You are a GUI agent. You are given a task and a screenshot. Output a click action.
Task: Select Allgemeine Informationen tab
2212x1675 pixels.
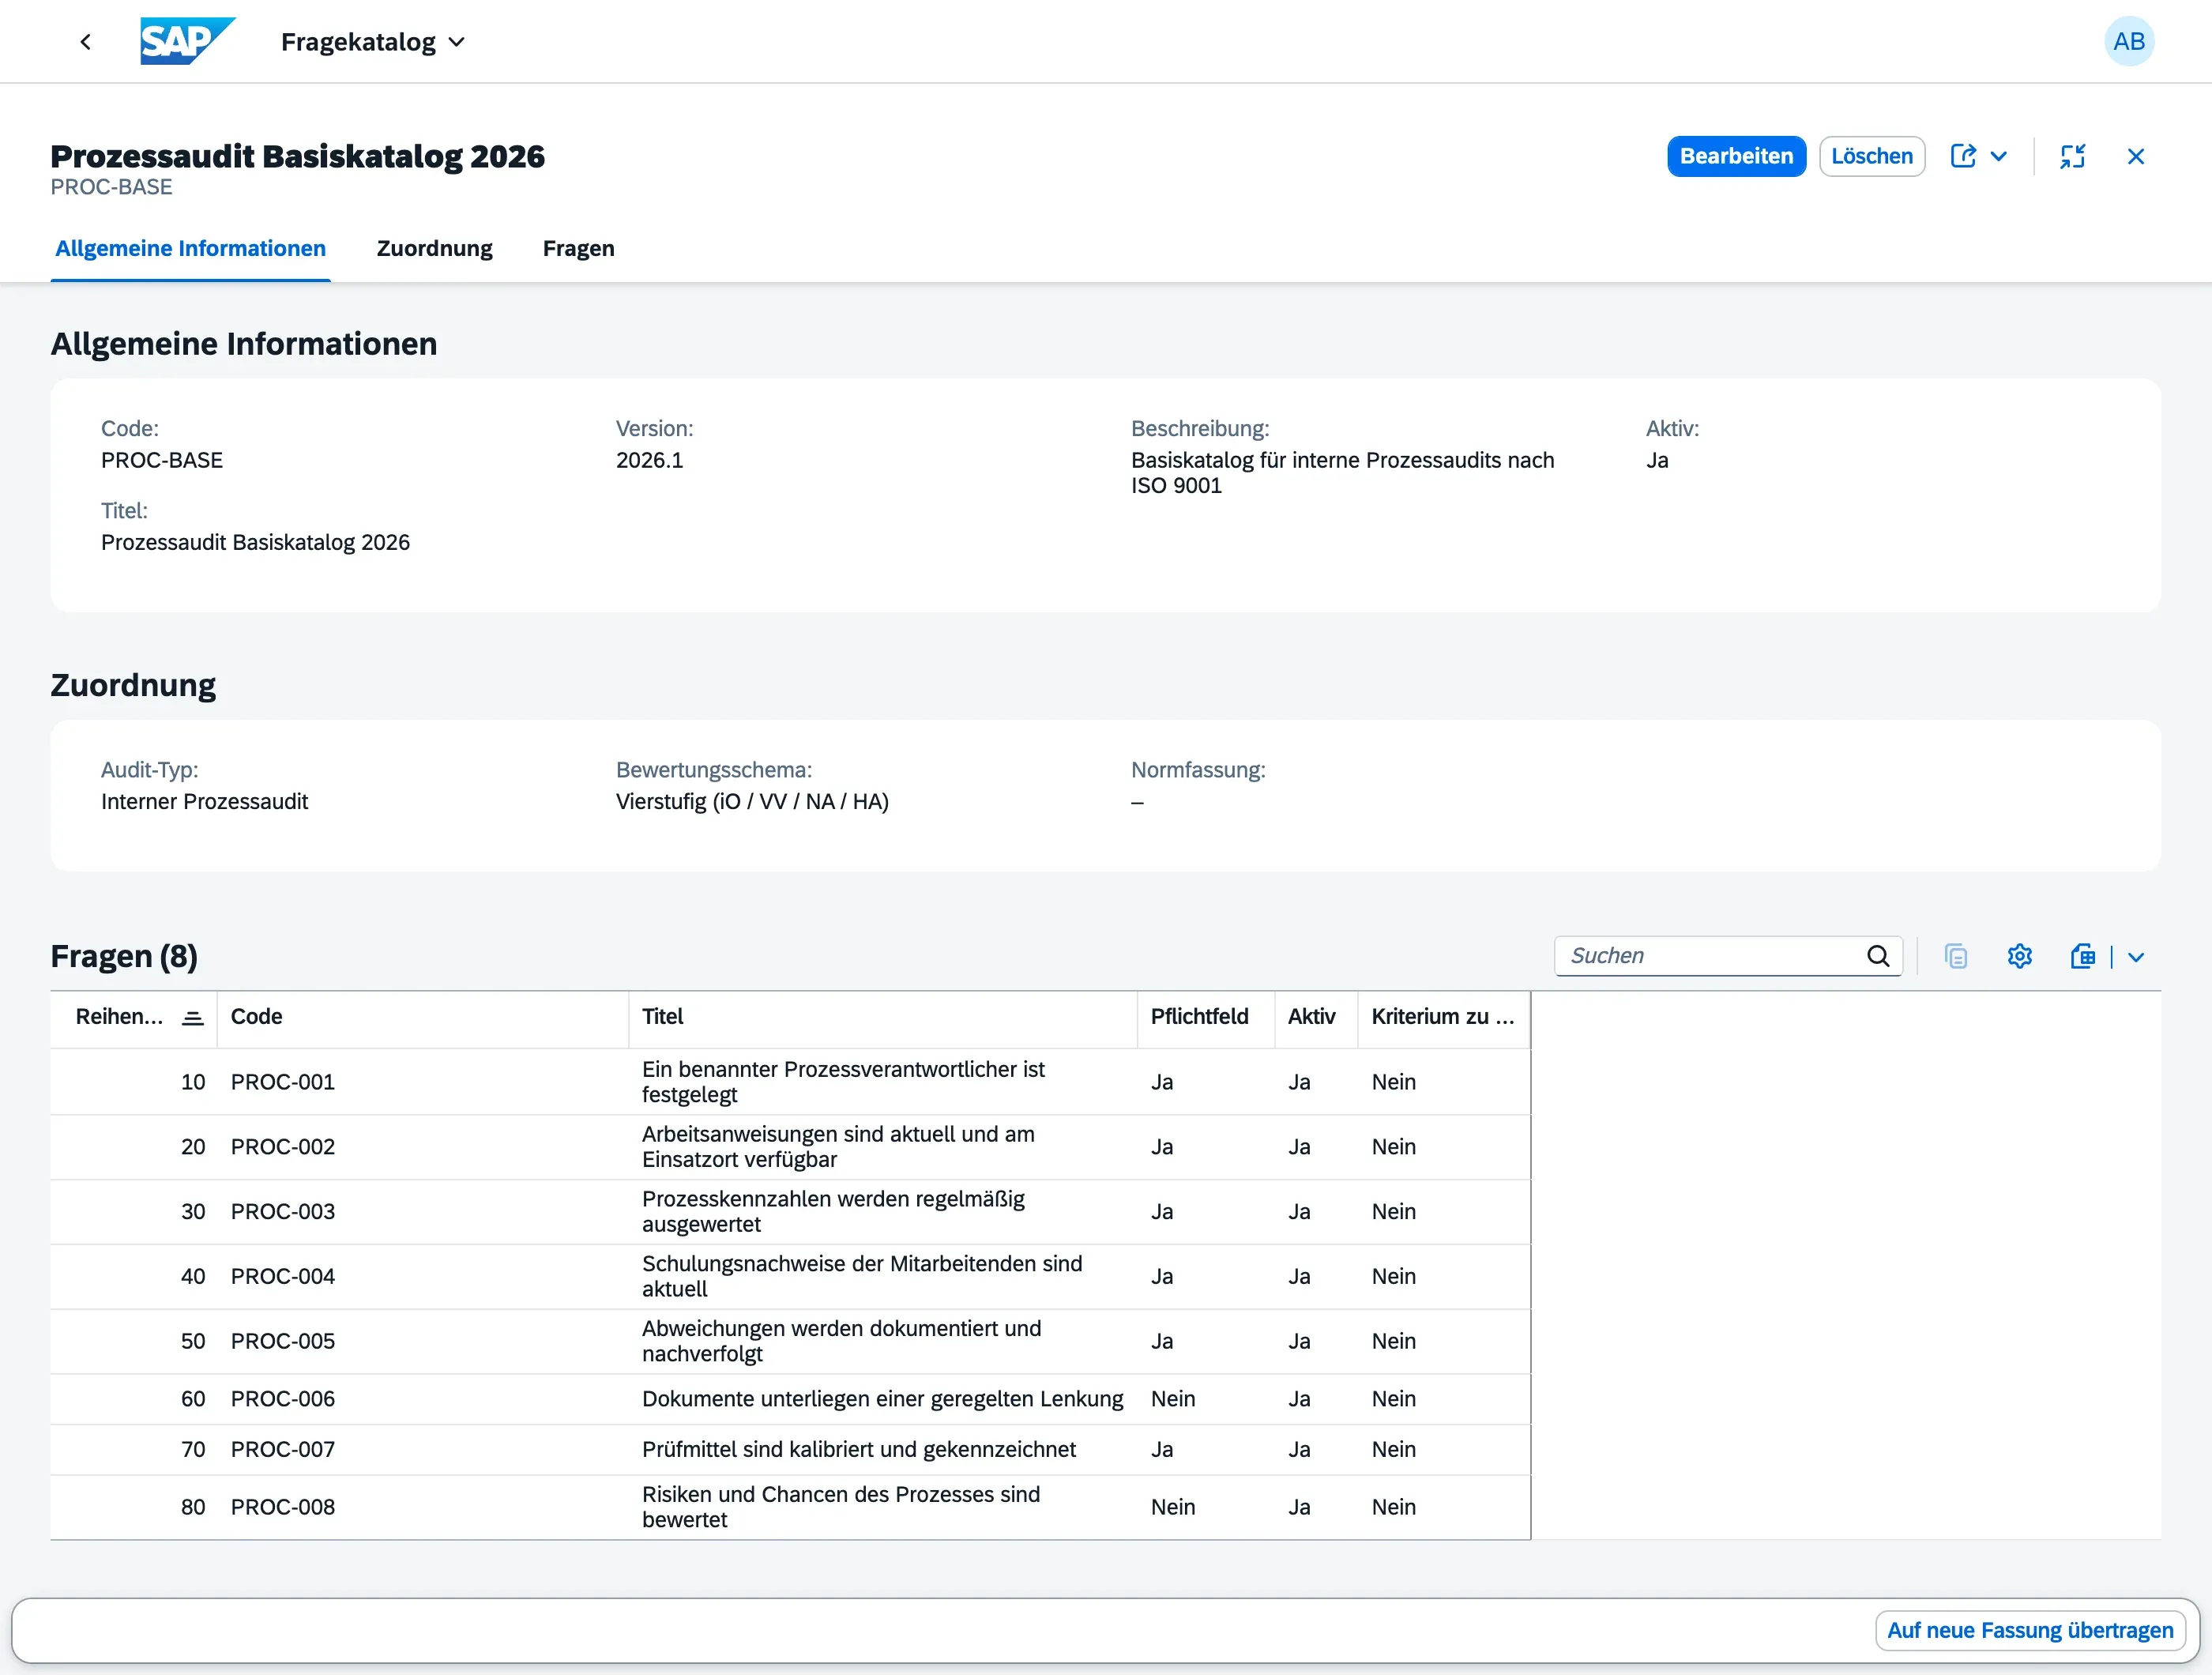coord(190,248)
